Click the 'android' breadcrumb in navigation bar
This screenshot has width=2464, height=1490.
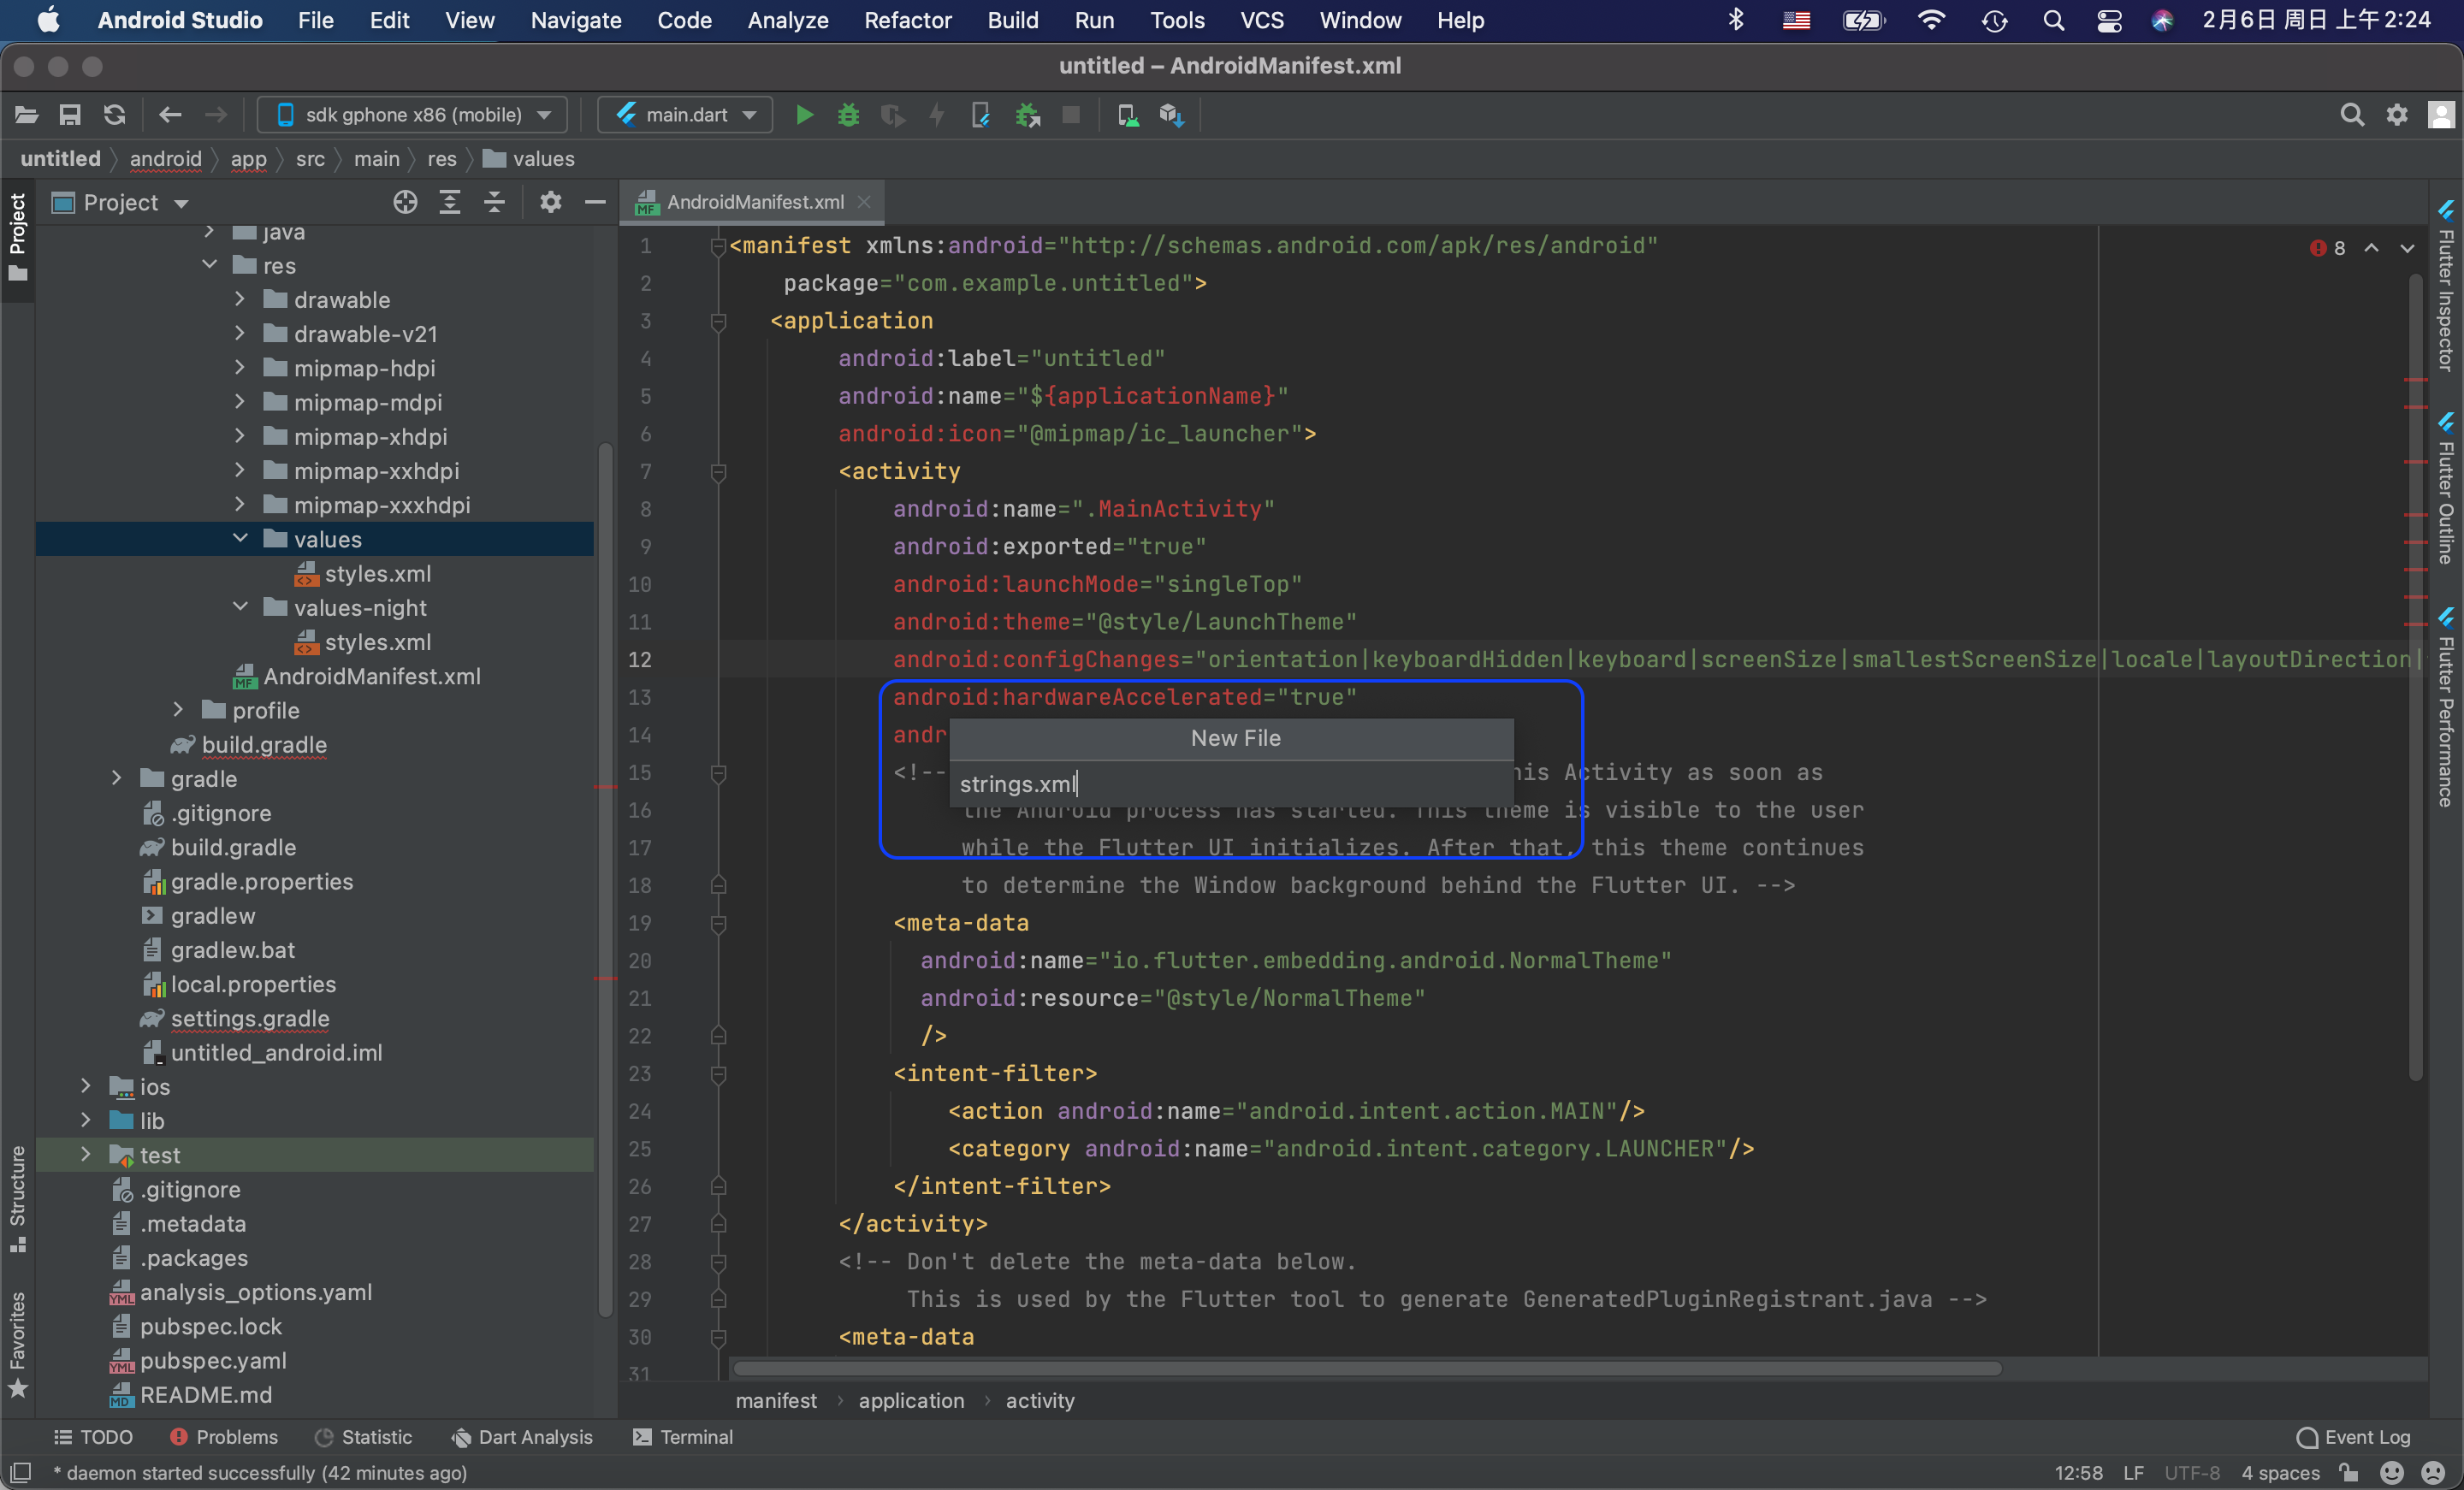tap(166, 159)
